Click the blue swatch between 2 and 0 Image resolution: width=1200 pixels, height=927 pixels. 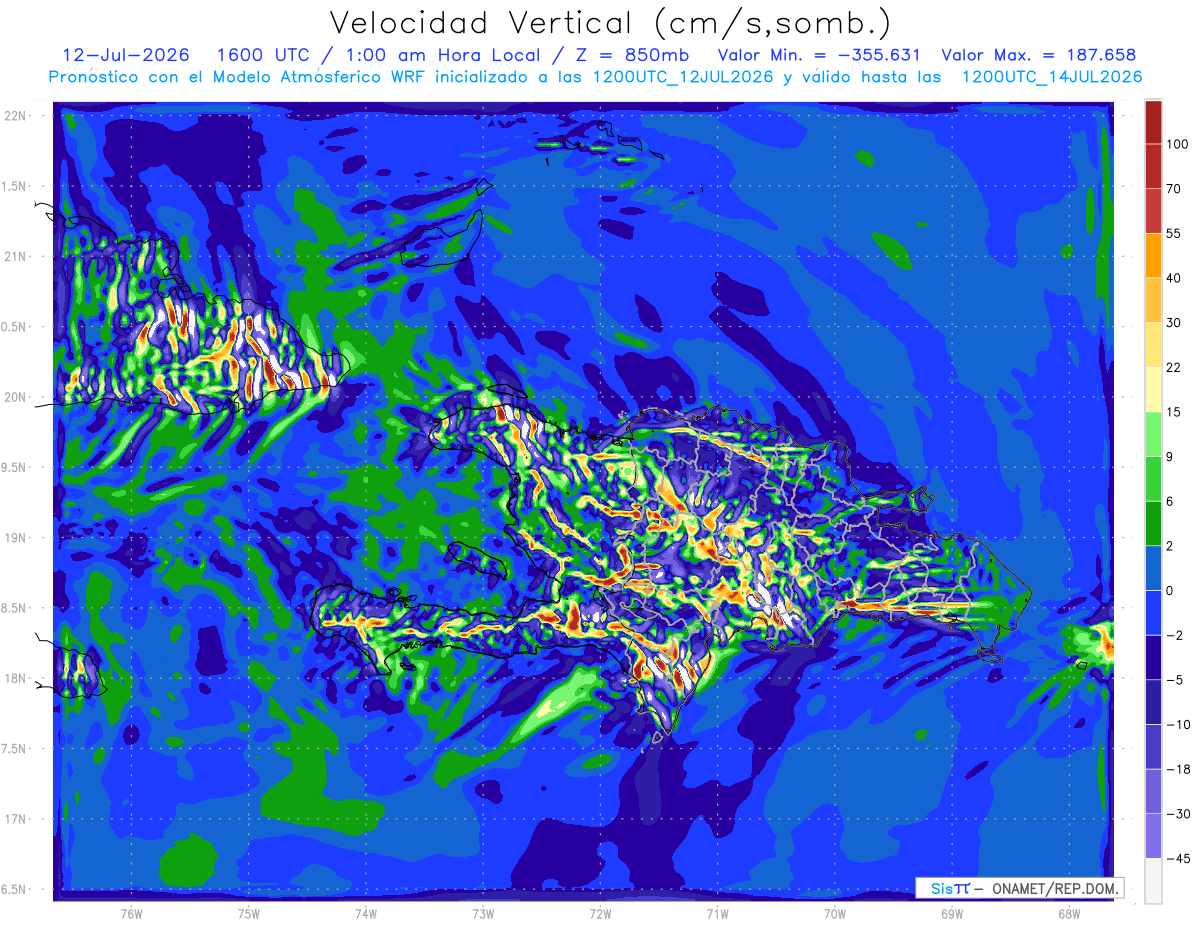pos(1153,568)
